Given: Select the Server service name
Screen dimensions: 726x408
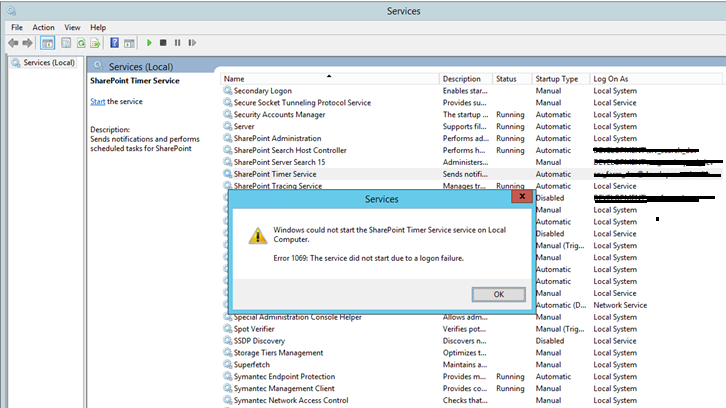Looking at the screenshot, I should [244, 126].
